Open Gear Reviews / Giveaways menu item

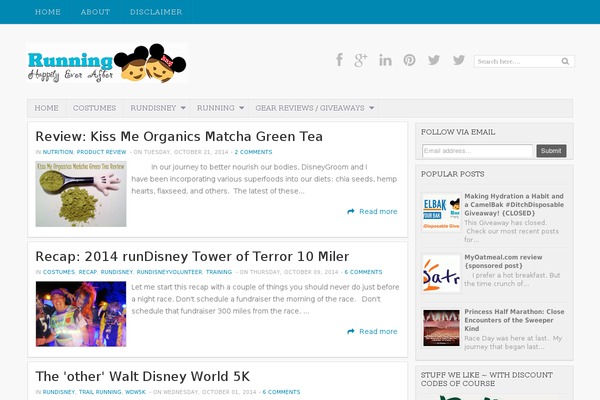(x=310, y=108)
